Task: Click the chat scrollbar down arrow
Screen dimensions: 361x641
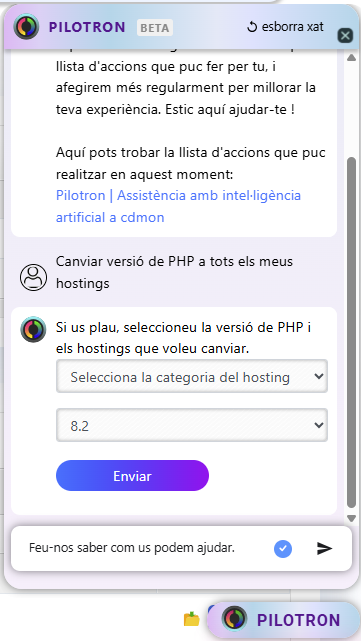Action: tap(351, 518)
